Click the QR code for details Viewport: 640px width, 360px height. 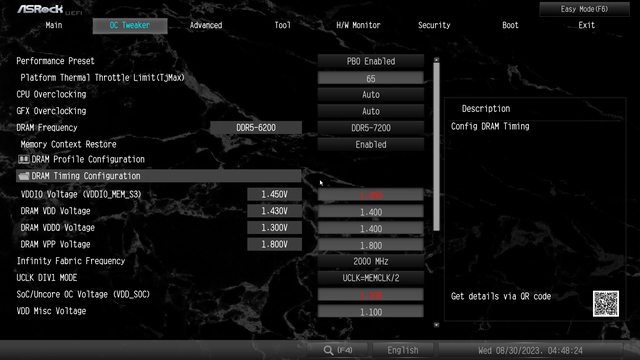tap(606, 303)
